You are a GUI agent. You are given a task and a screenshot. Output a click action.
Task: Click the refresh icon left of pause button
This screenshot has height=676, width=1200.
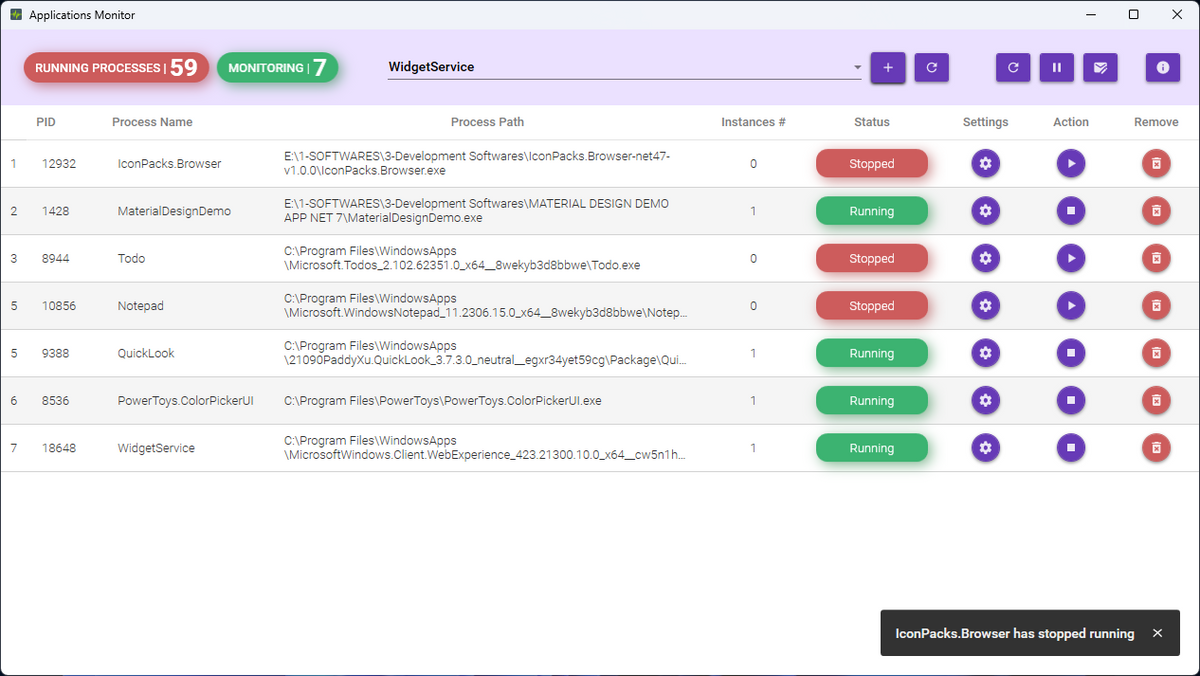pyautogui.click(x=1013, y=68)
